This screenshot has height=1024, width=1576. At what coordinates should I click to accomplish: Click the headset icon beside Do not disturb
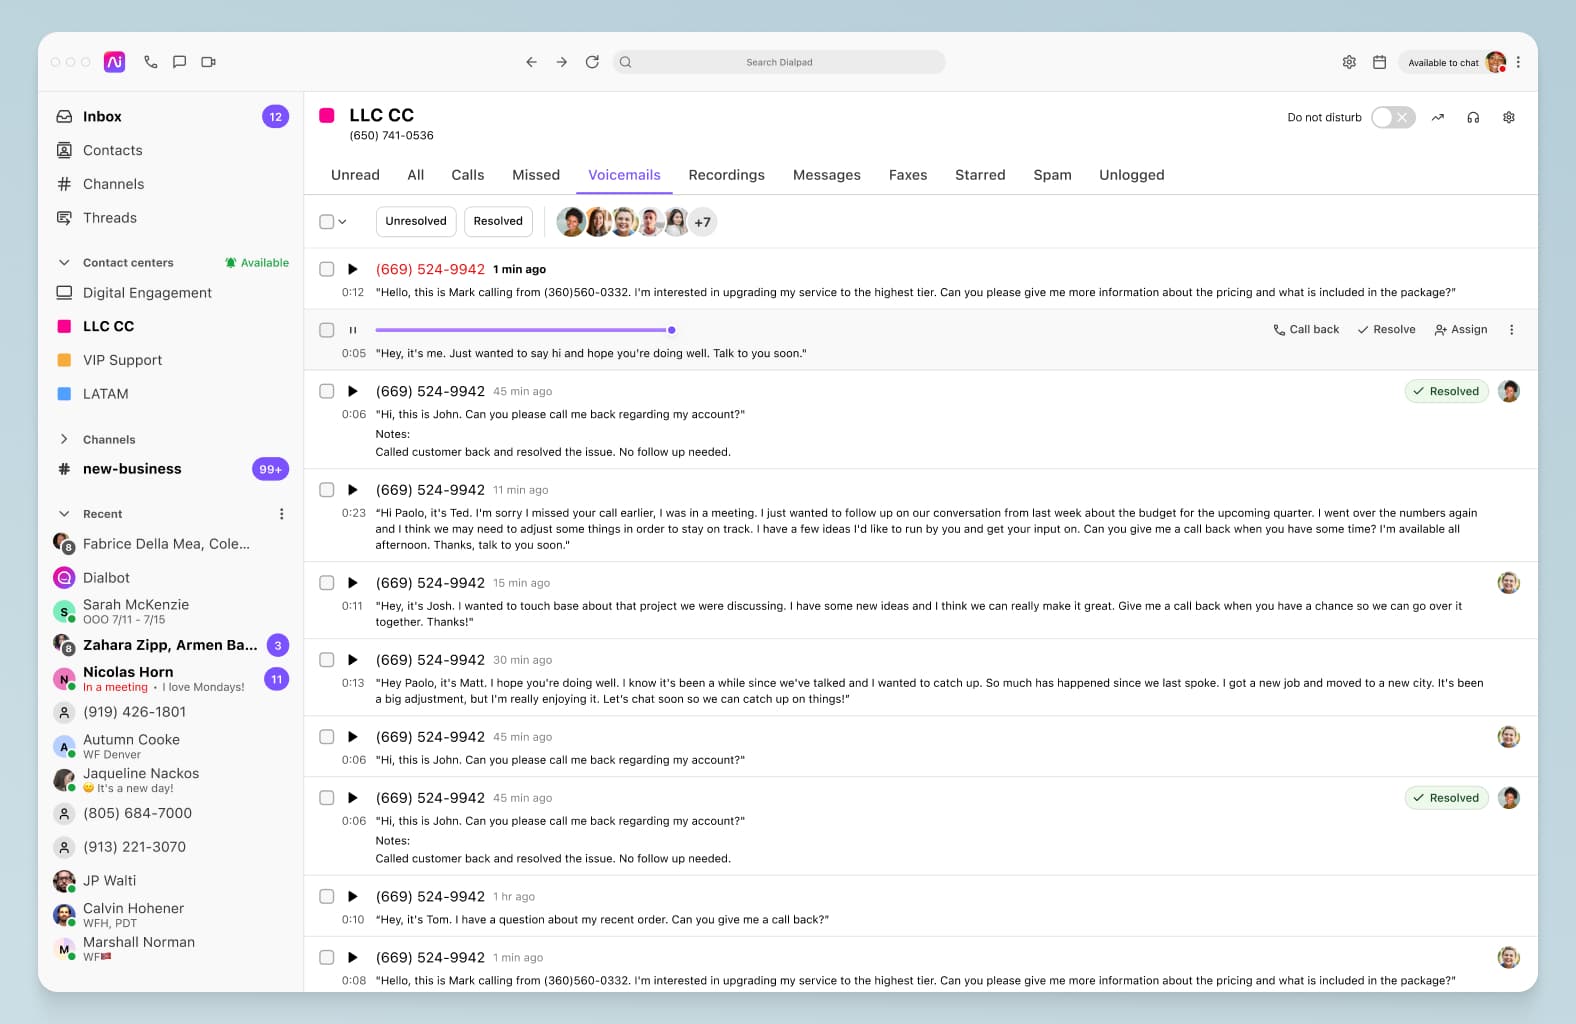[1473, 117]
